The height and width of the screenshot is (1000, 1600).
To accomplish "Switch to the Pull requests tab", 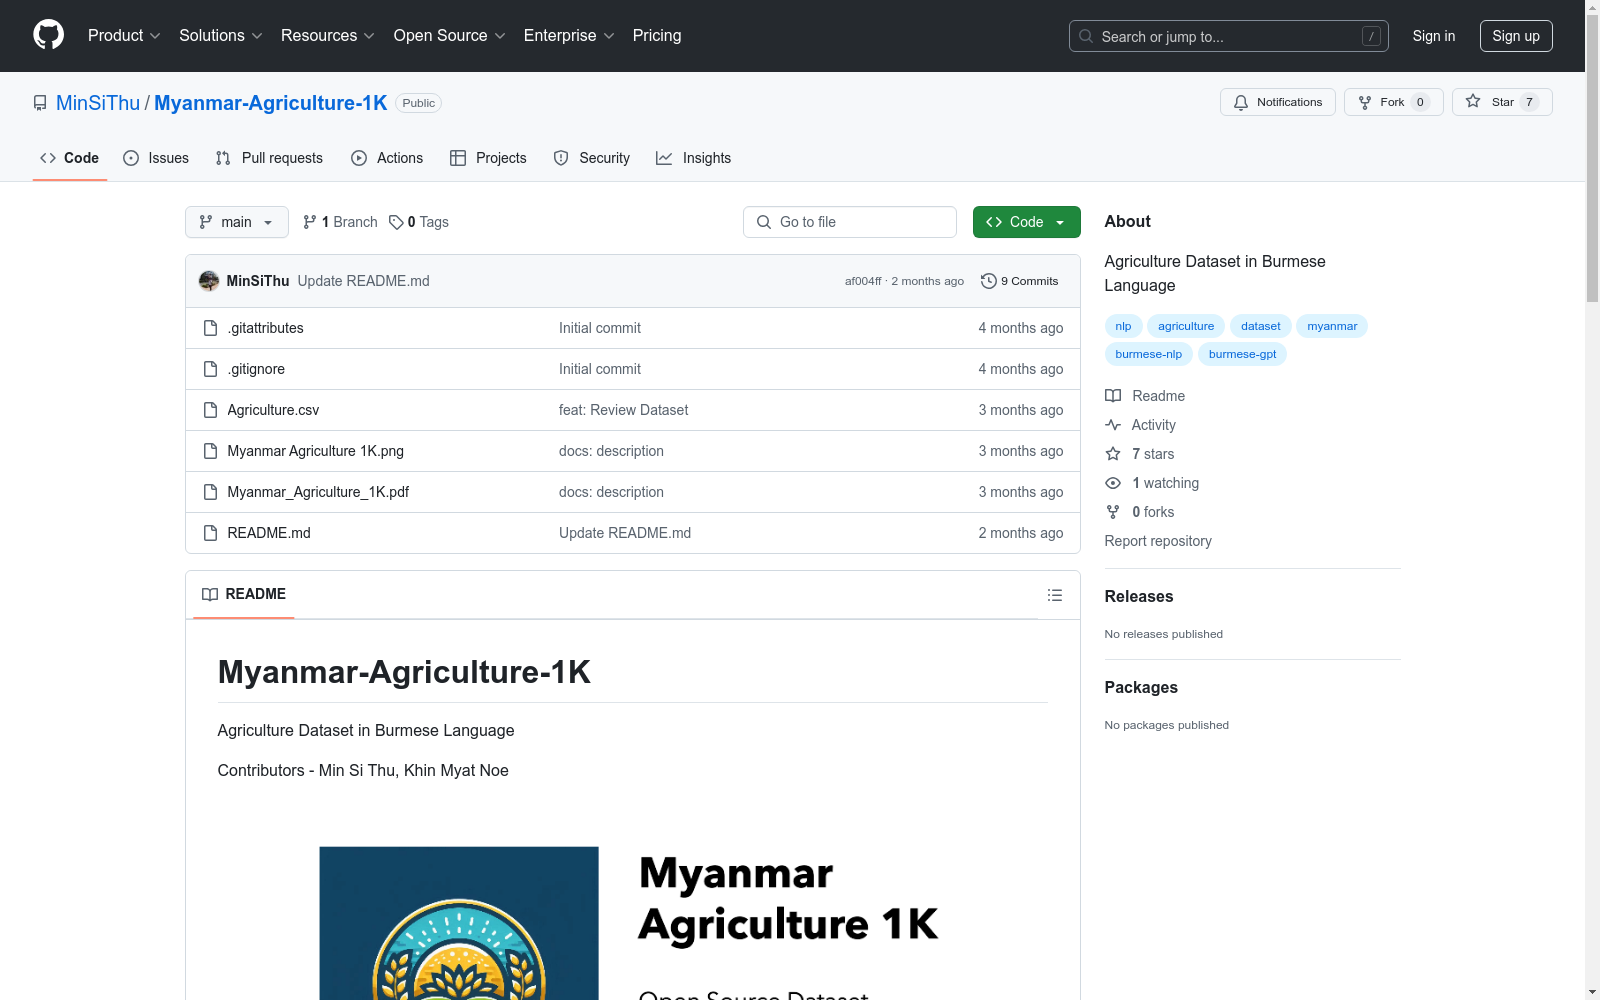I will tap(269, 158).
